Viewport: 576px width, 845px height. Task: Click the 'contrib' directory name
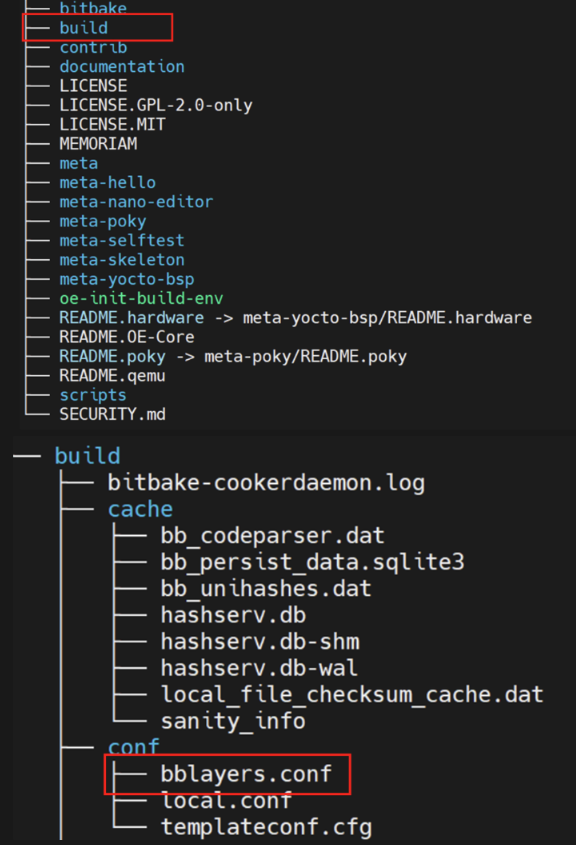[93, 47]
